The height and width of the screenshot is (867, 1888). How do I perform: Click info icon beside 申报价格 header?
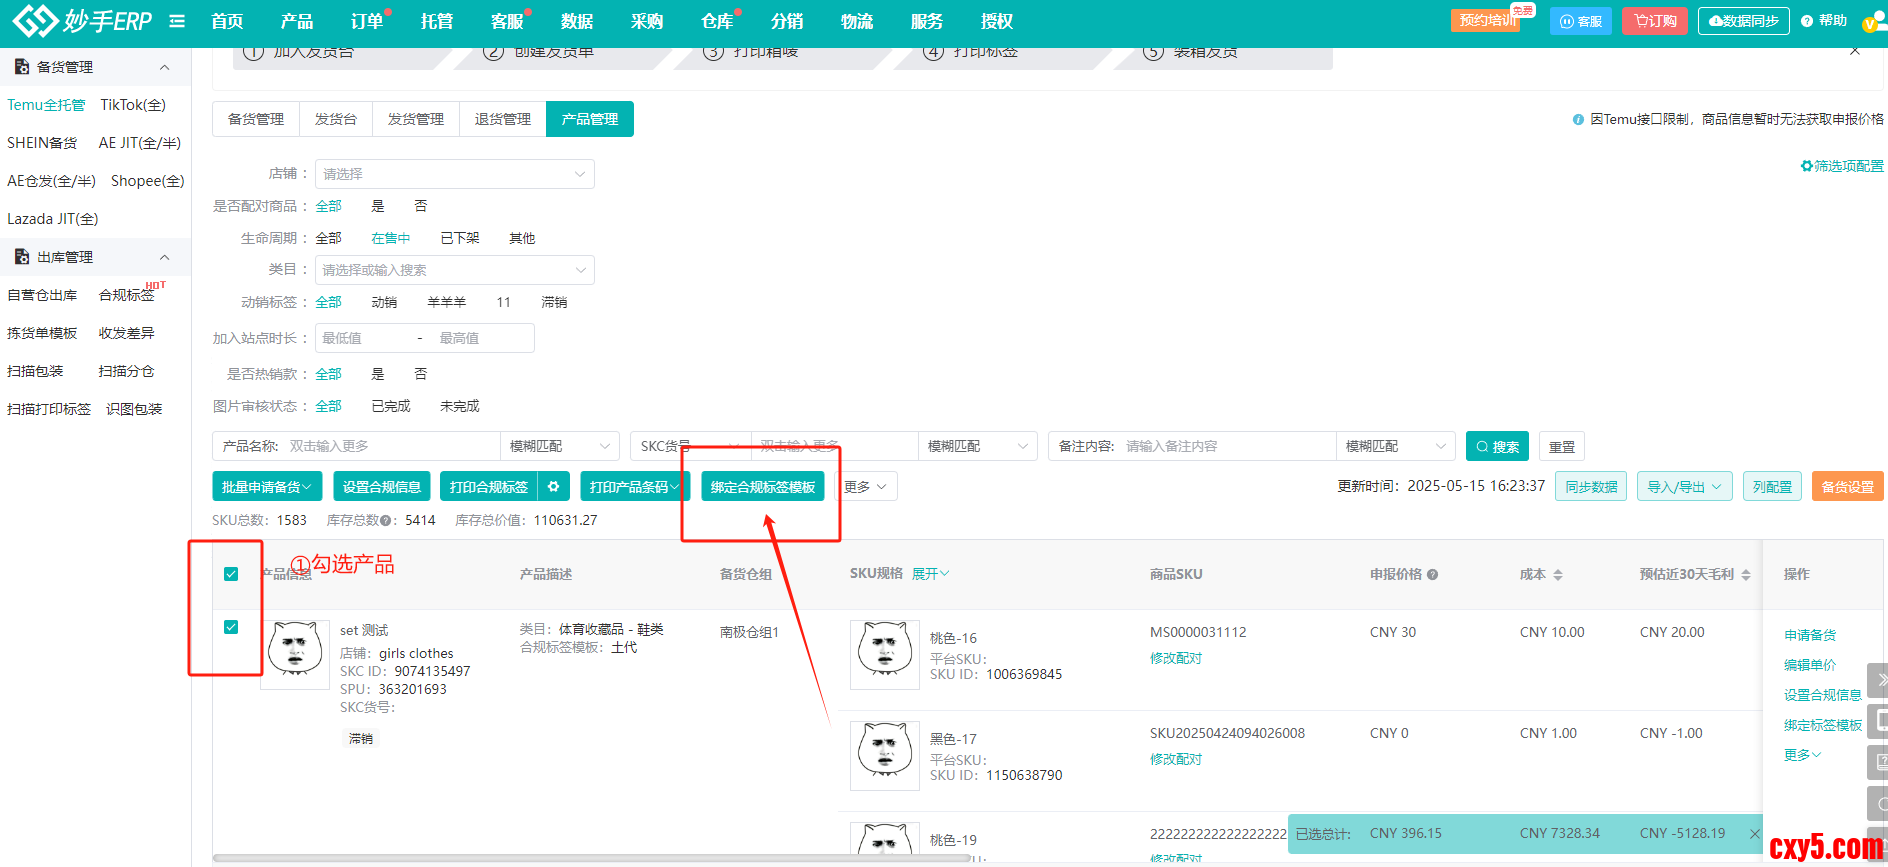(1433, 575)
